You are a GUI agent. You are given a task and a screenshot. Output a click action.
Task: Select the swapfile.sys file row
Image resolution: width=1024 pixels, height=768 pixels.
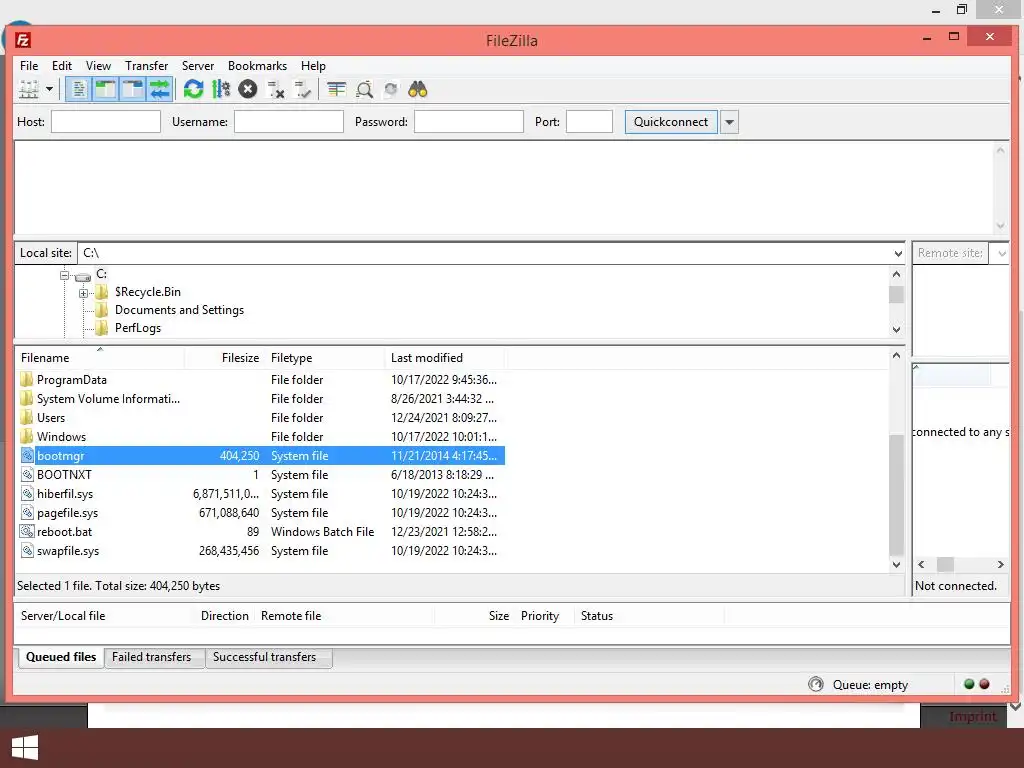point(260,551)
